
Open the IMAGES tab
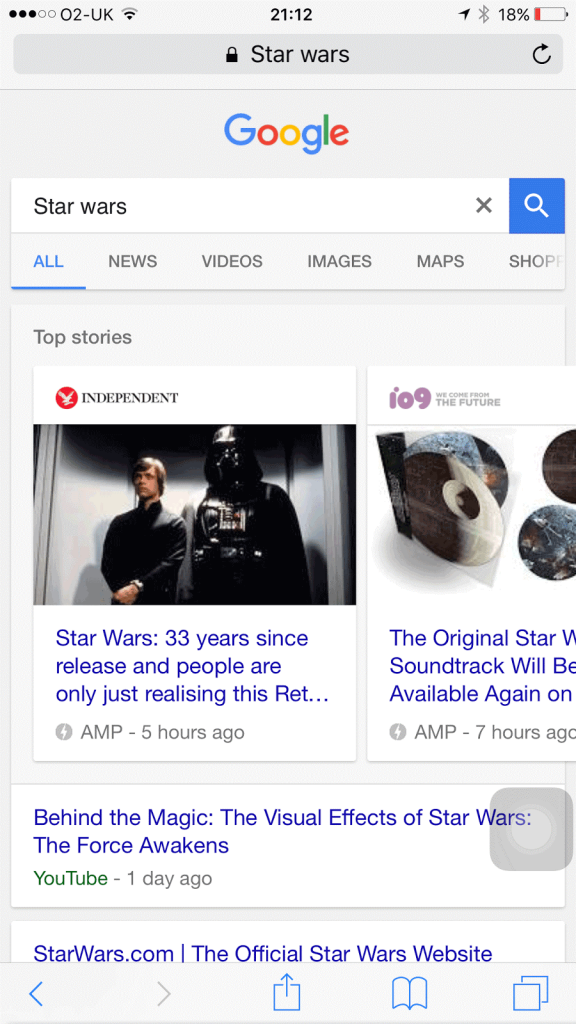340,262
